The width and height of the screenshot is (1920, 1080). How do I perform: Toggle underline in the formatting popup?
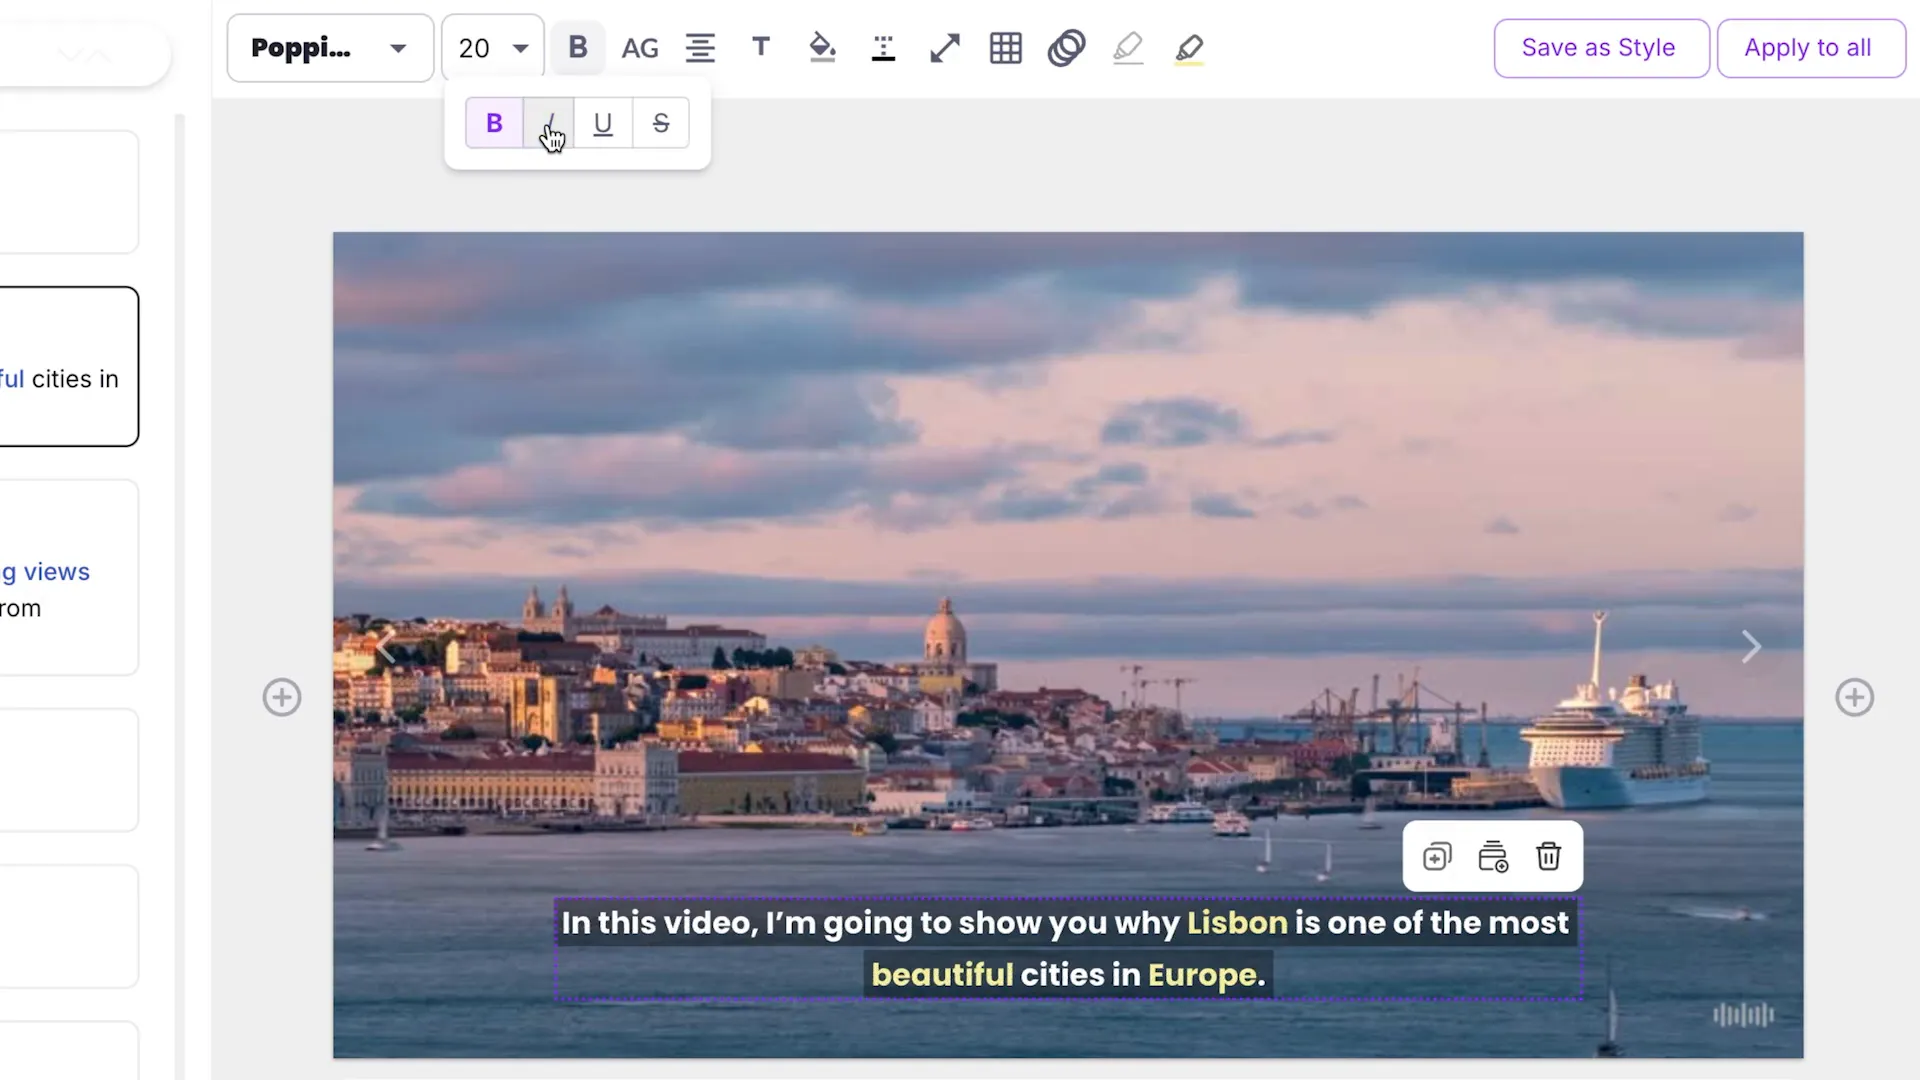tap(603, 123)
